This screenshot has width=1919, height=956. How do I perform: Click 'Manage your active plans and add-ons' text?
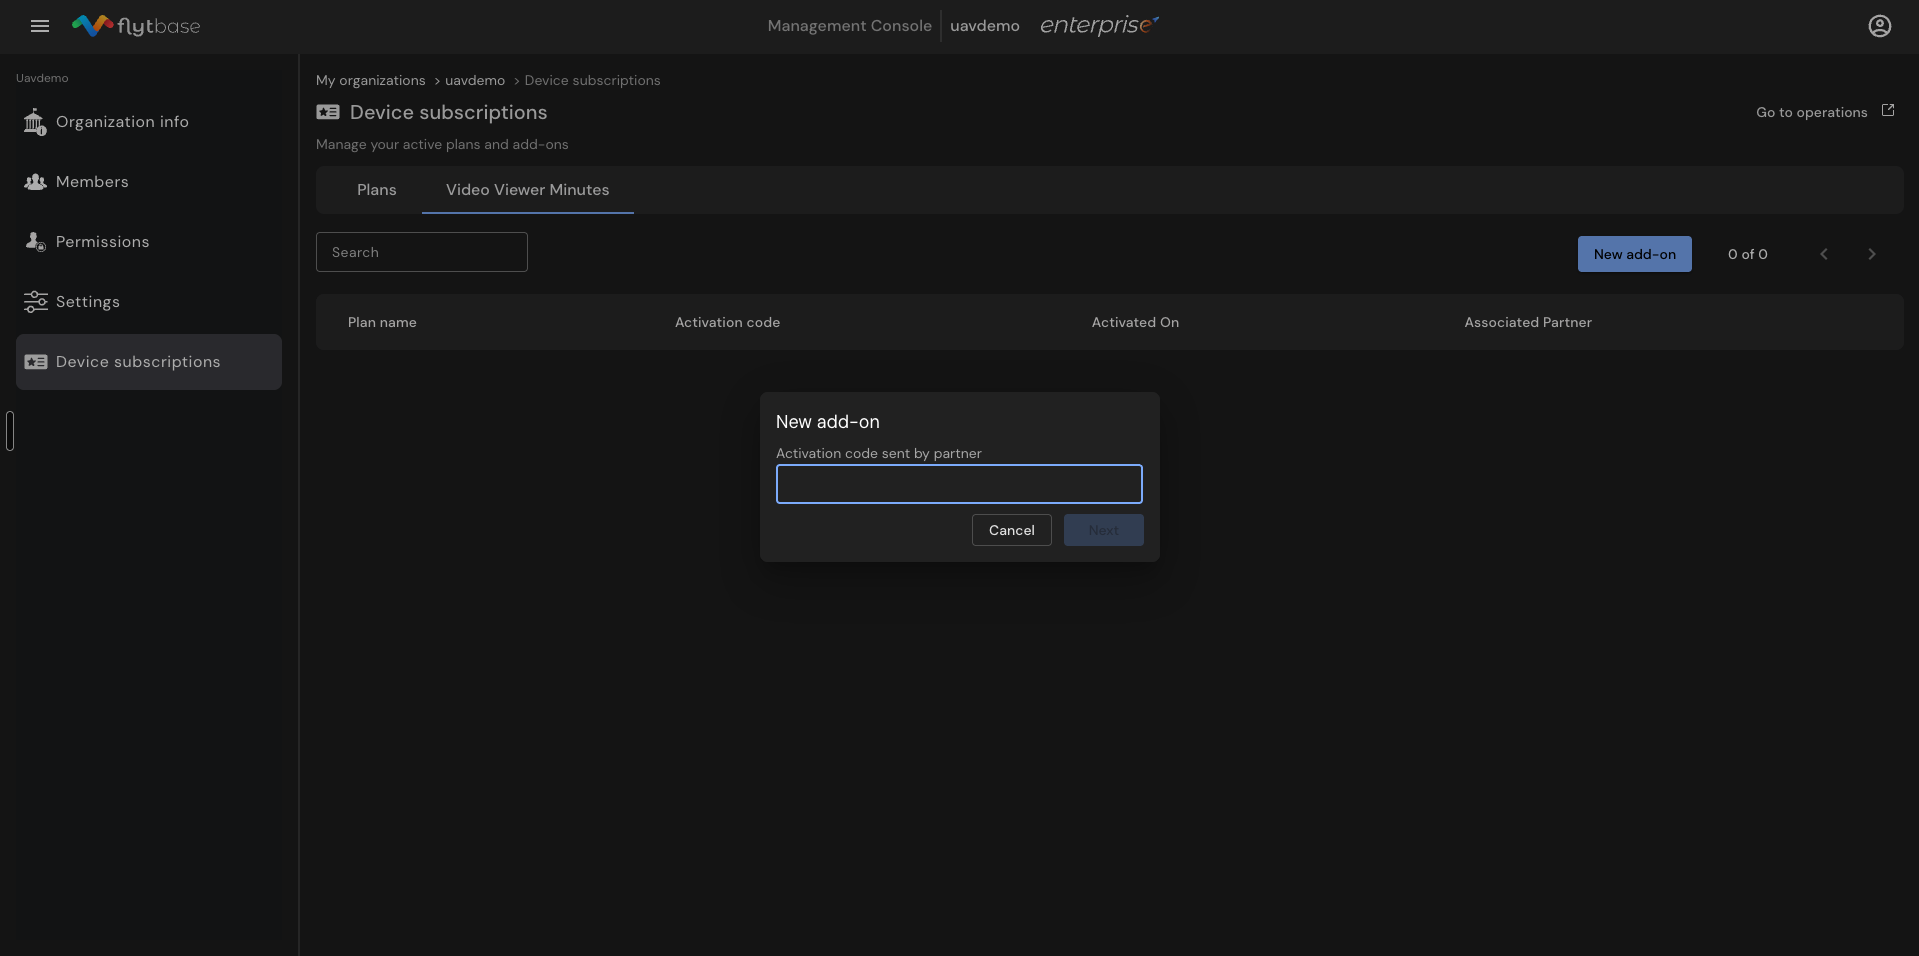(x=442, y=144)
